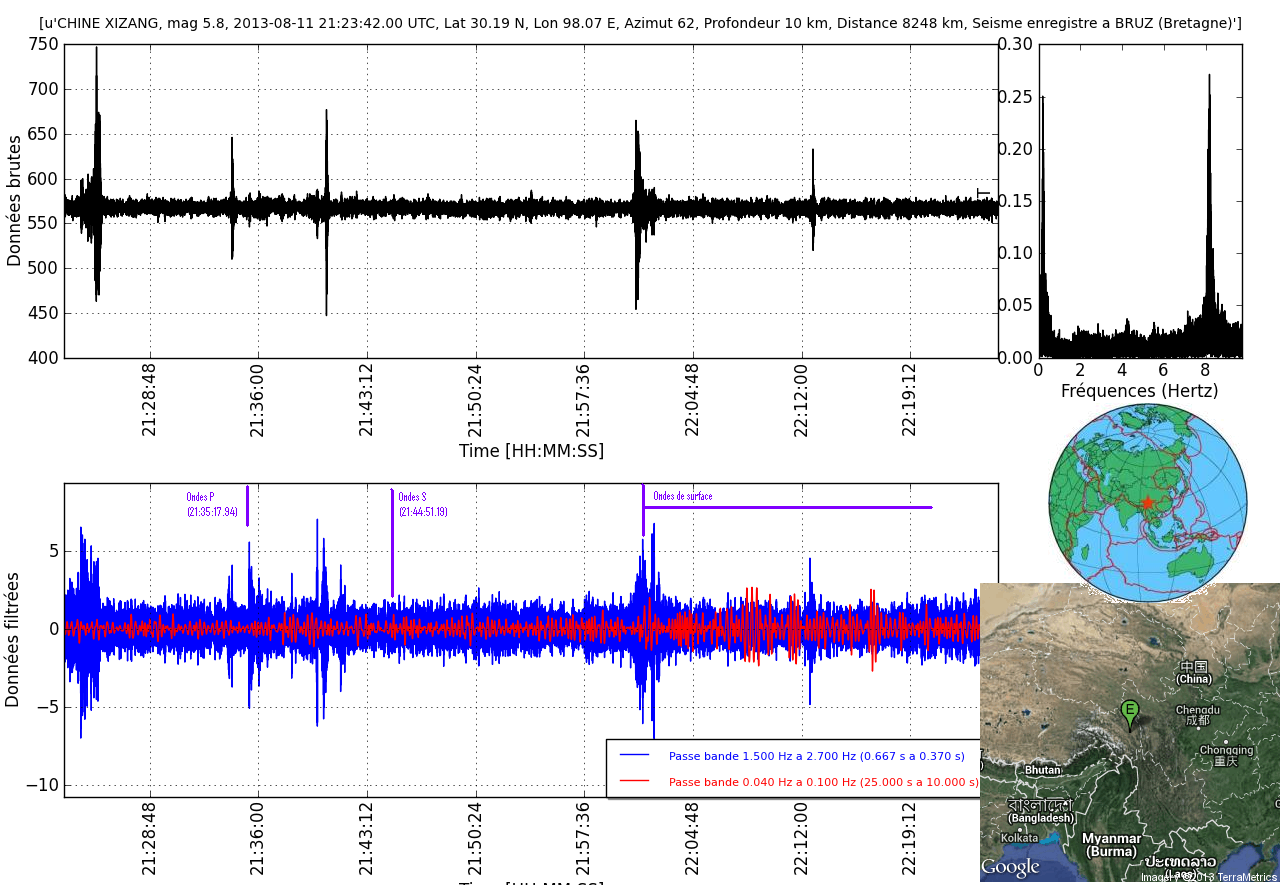Image resolution: width=1280 pixels, height=885 pixels.
Task: Click the red star on the globe
Action: [1148, 502]
